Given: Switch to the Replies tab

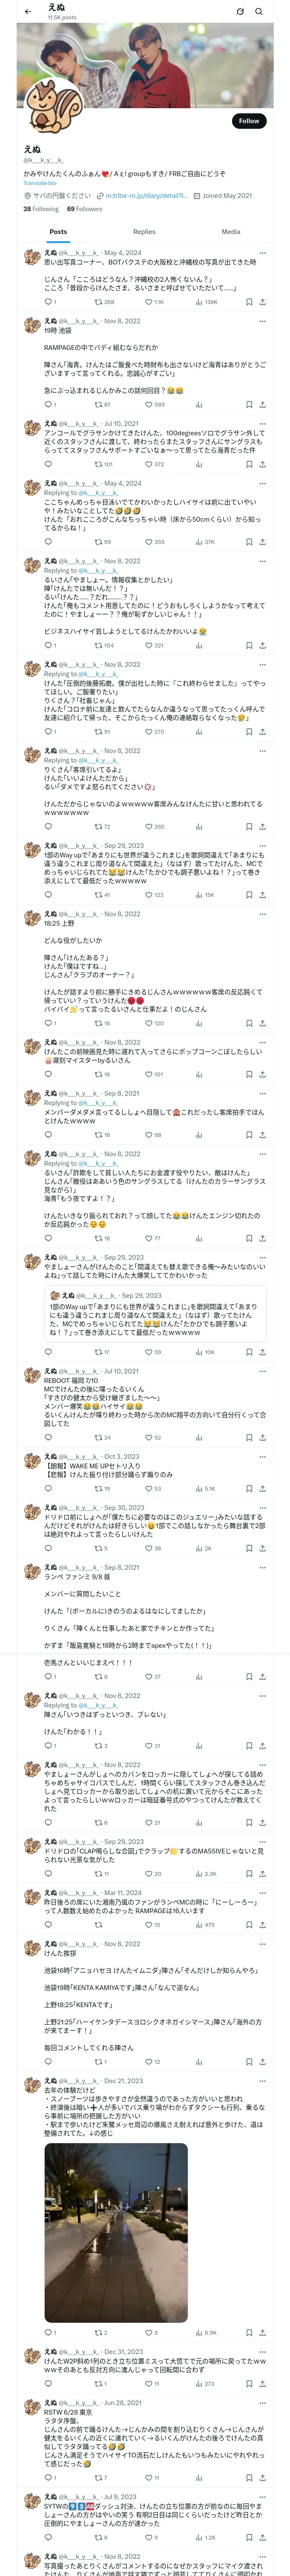Looking at the screenshot, I should tap(144, 232).
